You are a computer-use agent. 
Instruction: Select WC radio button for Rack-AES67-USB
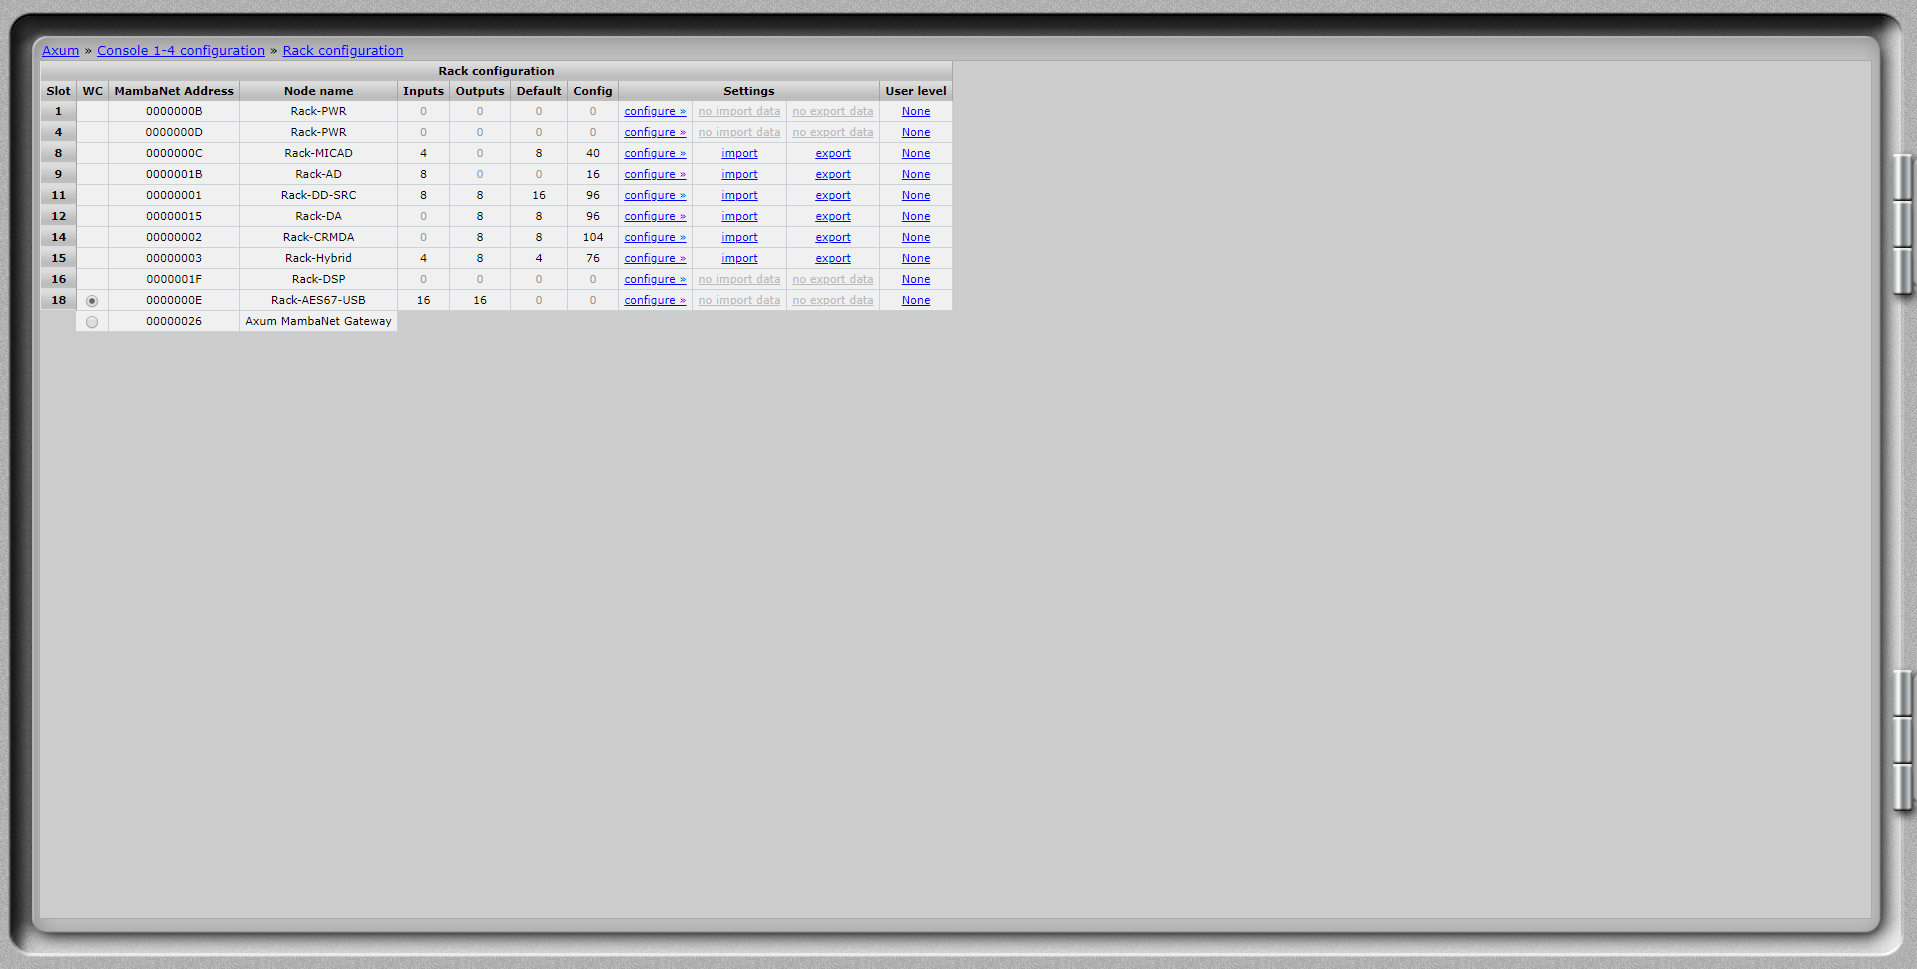[x=92, y=301]
